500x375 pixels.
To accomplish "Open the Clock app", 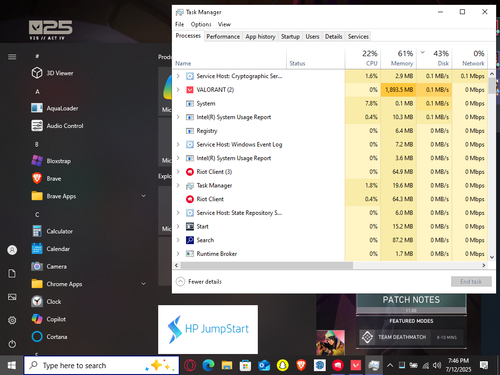I will tap(46, 302).
